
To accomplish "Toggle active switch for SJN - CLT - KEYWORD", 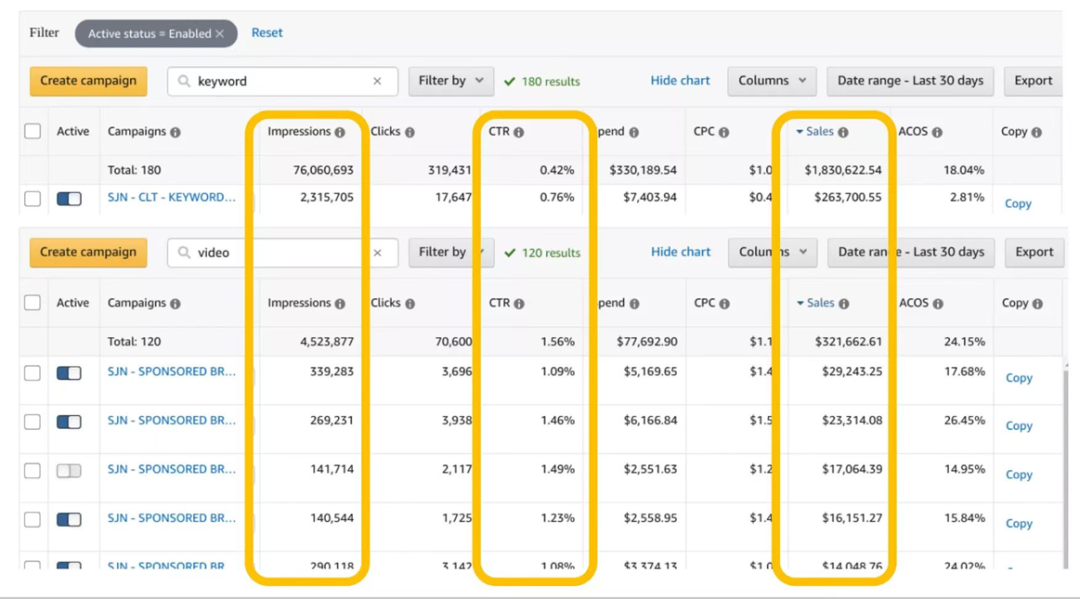I will tap(69, 198).
